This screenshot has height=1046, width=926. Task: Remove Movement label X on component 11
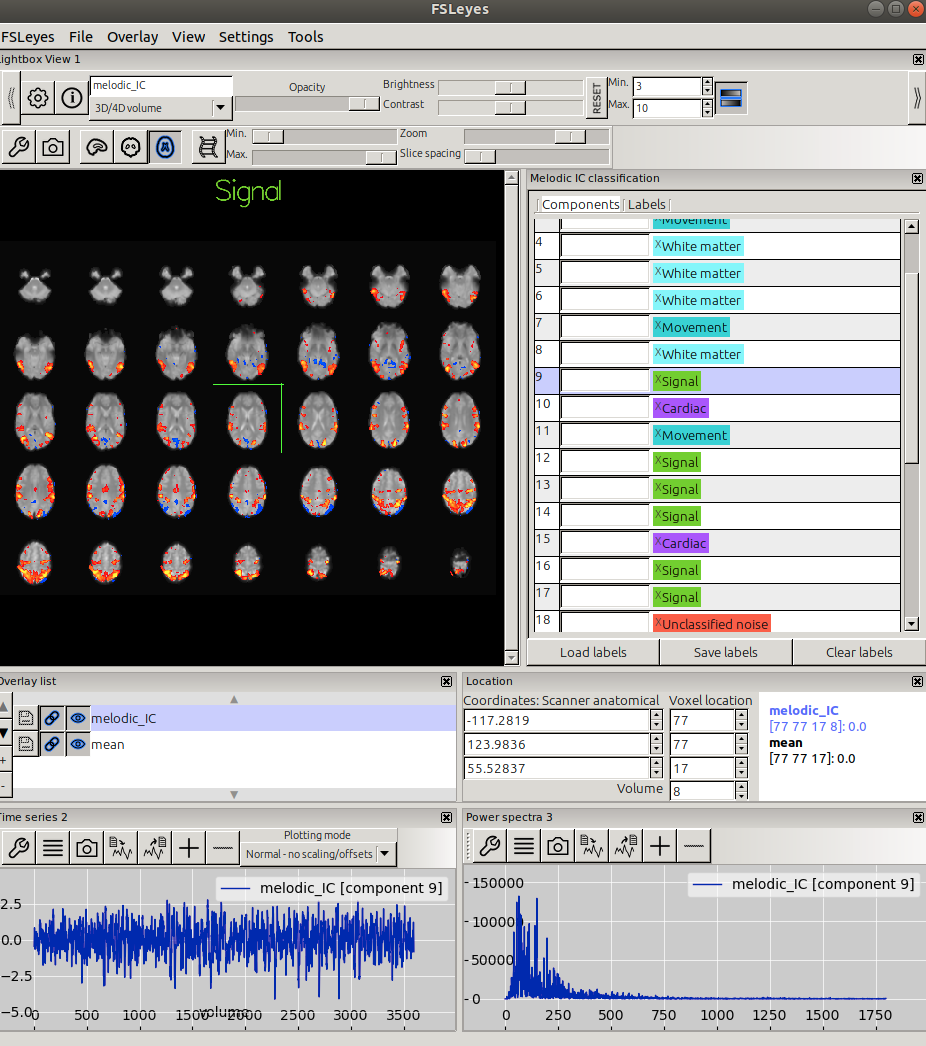point(658,434)
